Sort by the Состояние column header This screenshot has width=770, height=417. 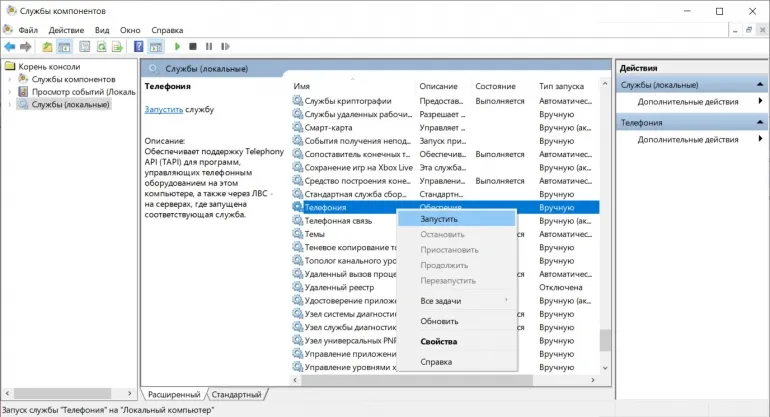496,86
